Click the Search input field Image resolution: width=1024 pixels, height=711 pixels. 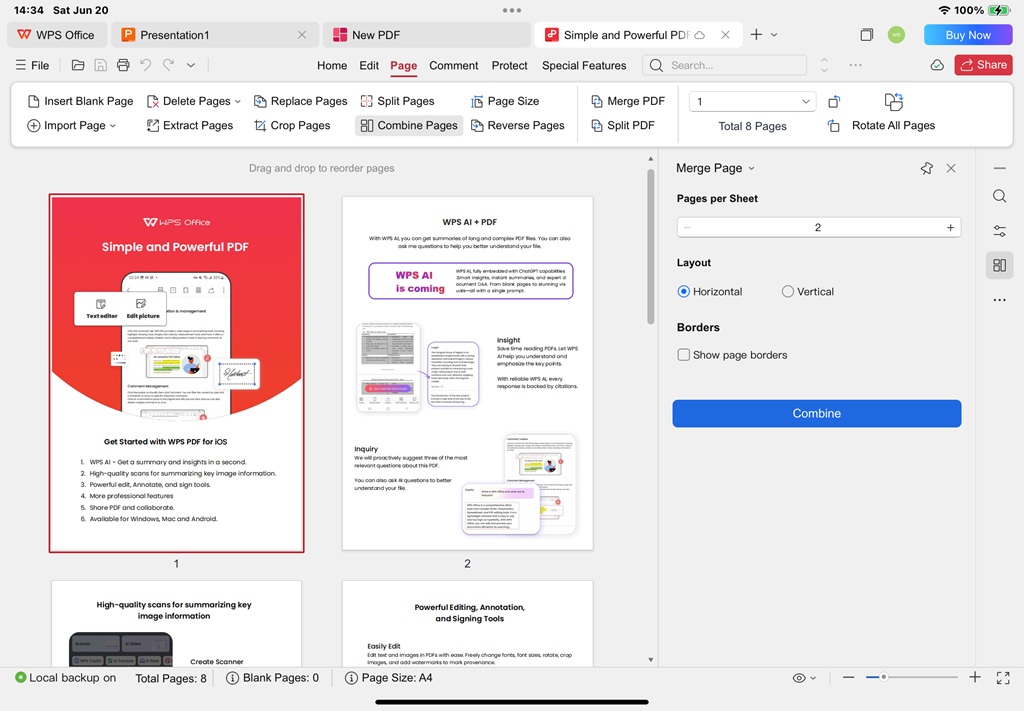tap(725, 65)
